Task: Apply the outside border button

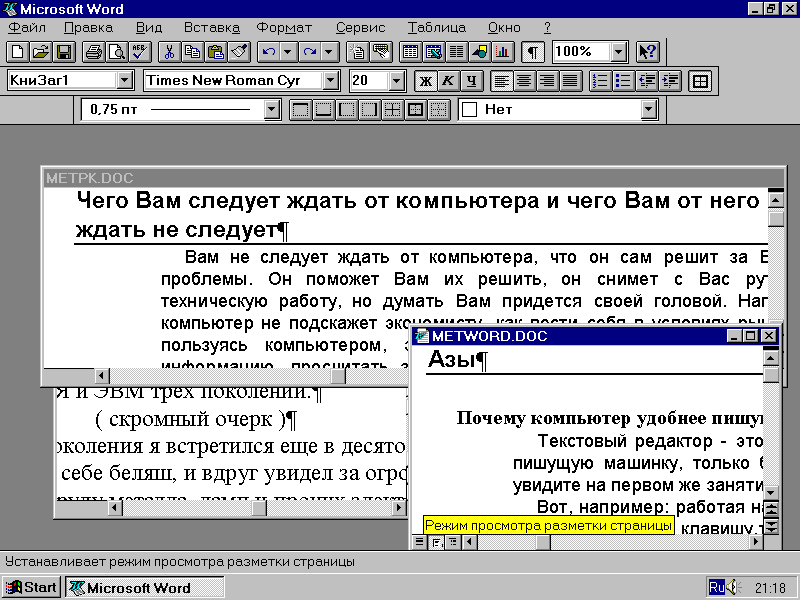Action: tap(415, 110)
